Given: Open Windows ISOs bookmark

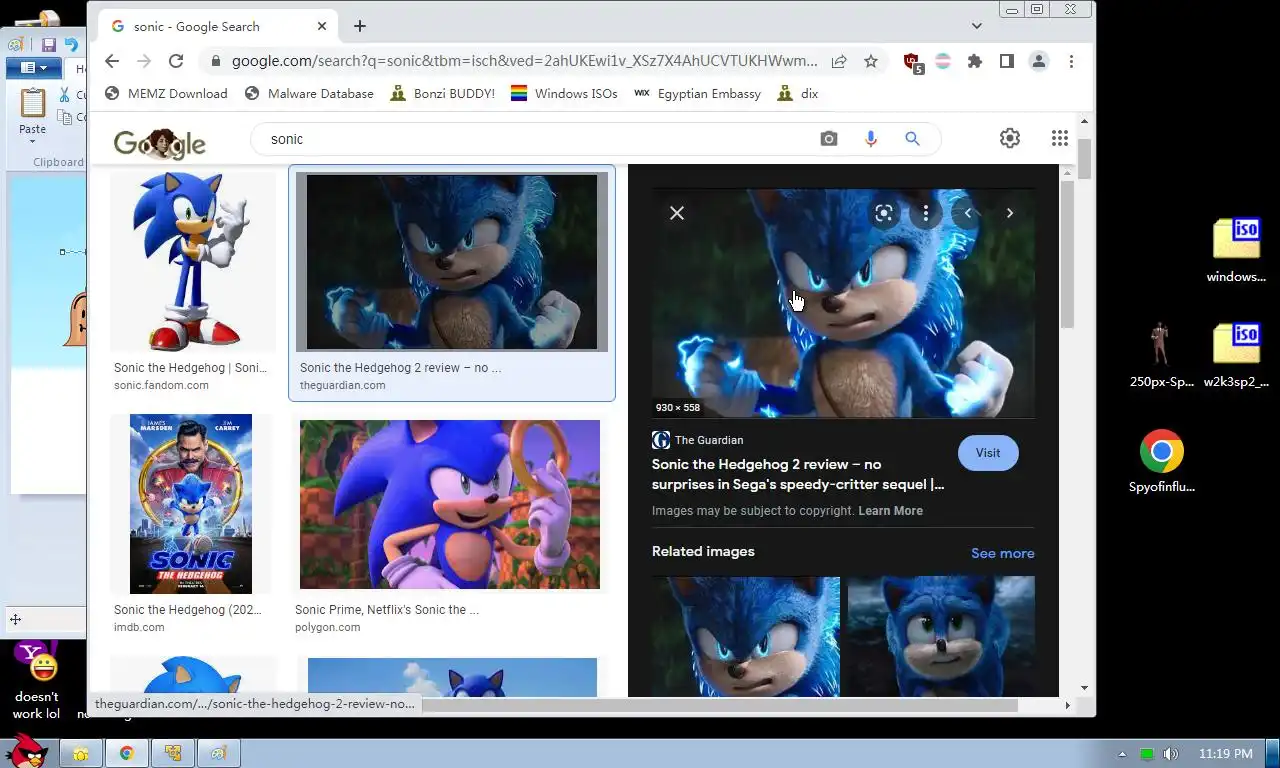Looking at the screenshot, I should coord(564,93).
